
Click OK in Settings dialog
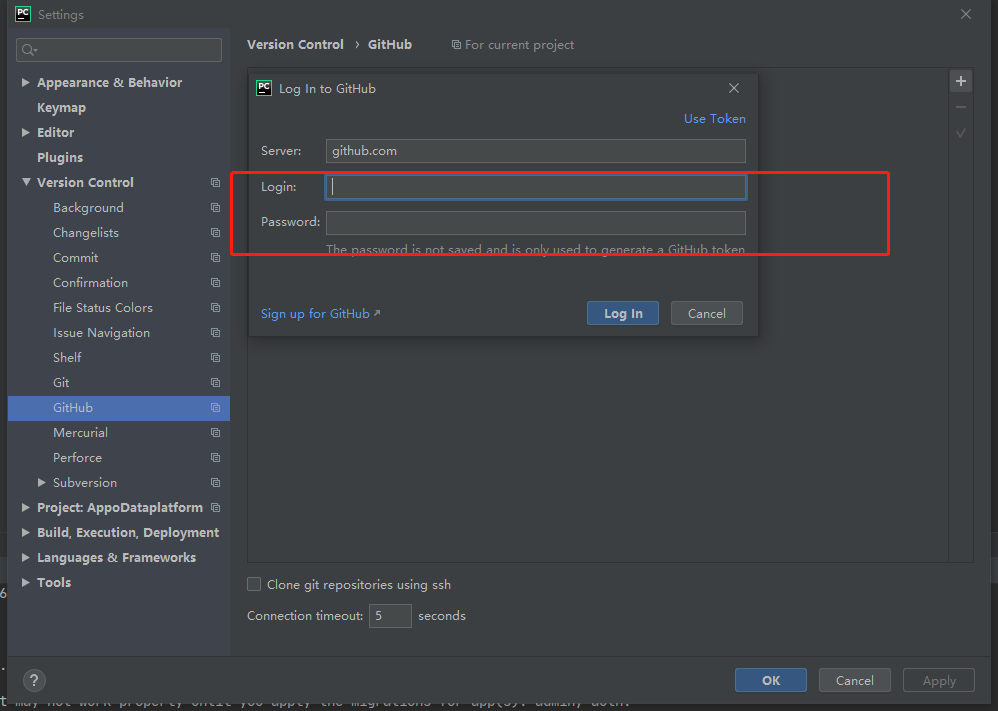coord(771,680)
